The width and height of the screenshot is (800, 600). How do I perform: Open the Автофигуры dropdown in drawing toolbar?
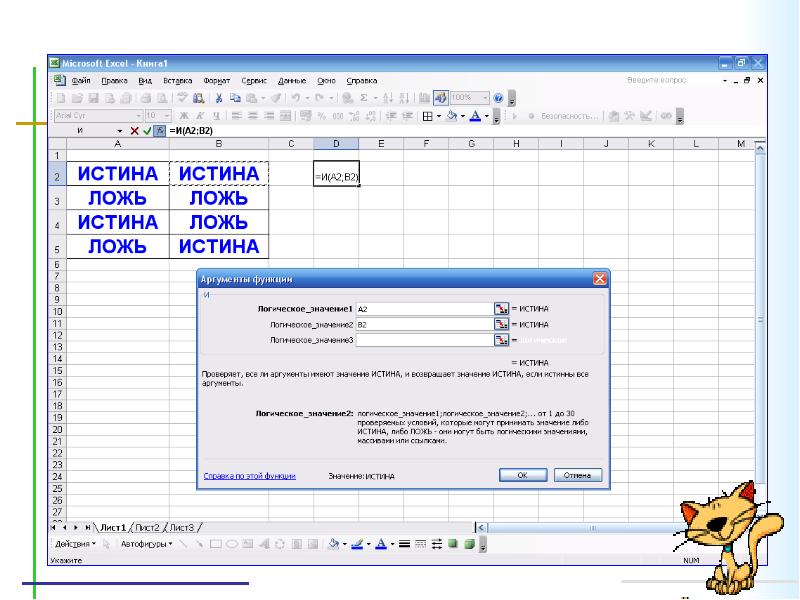[146, 545]
